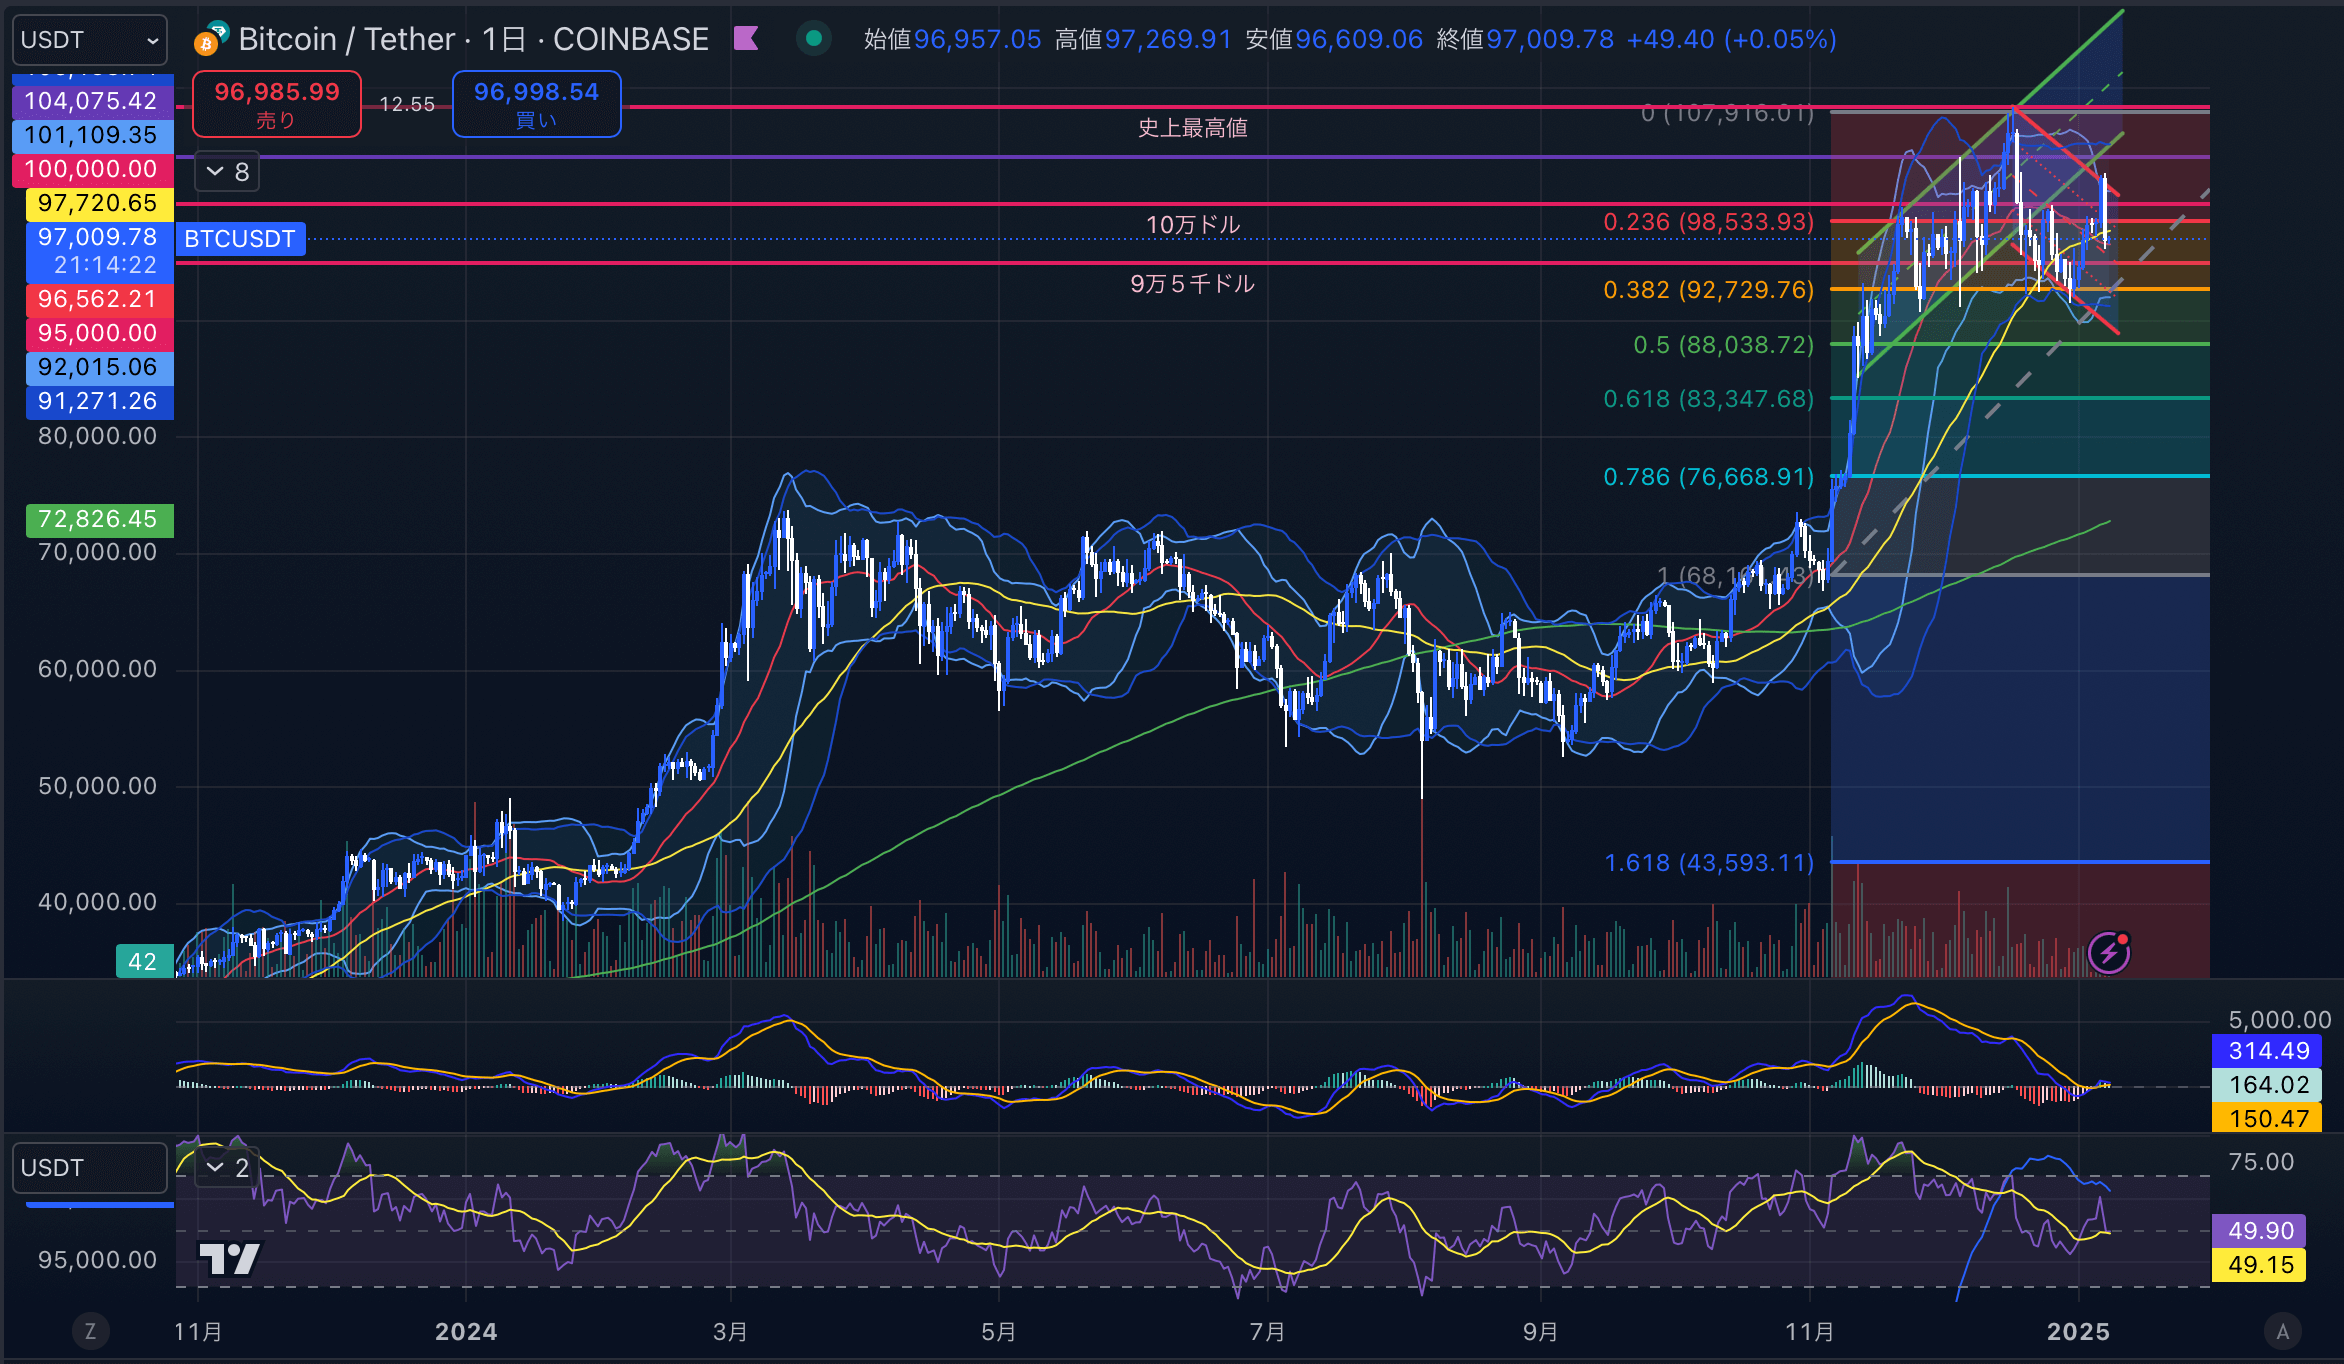Screen dimensions: 2344x1364
Task: Click the 2025 label on time axis
Action: tap(2078, 1332)
